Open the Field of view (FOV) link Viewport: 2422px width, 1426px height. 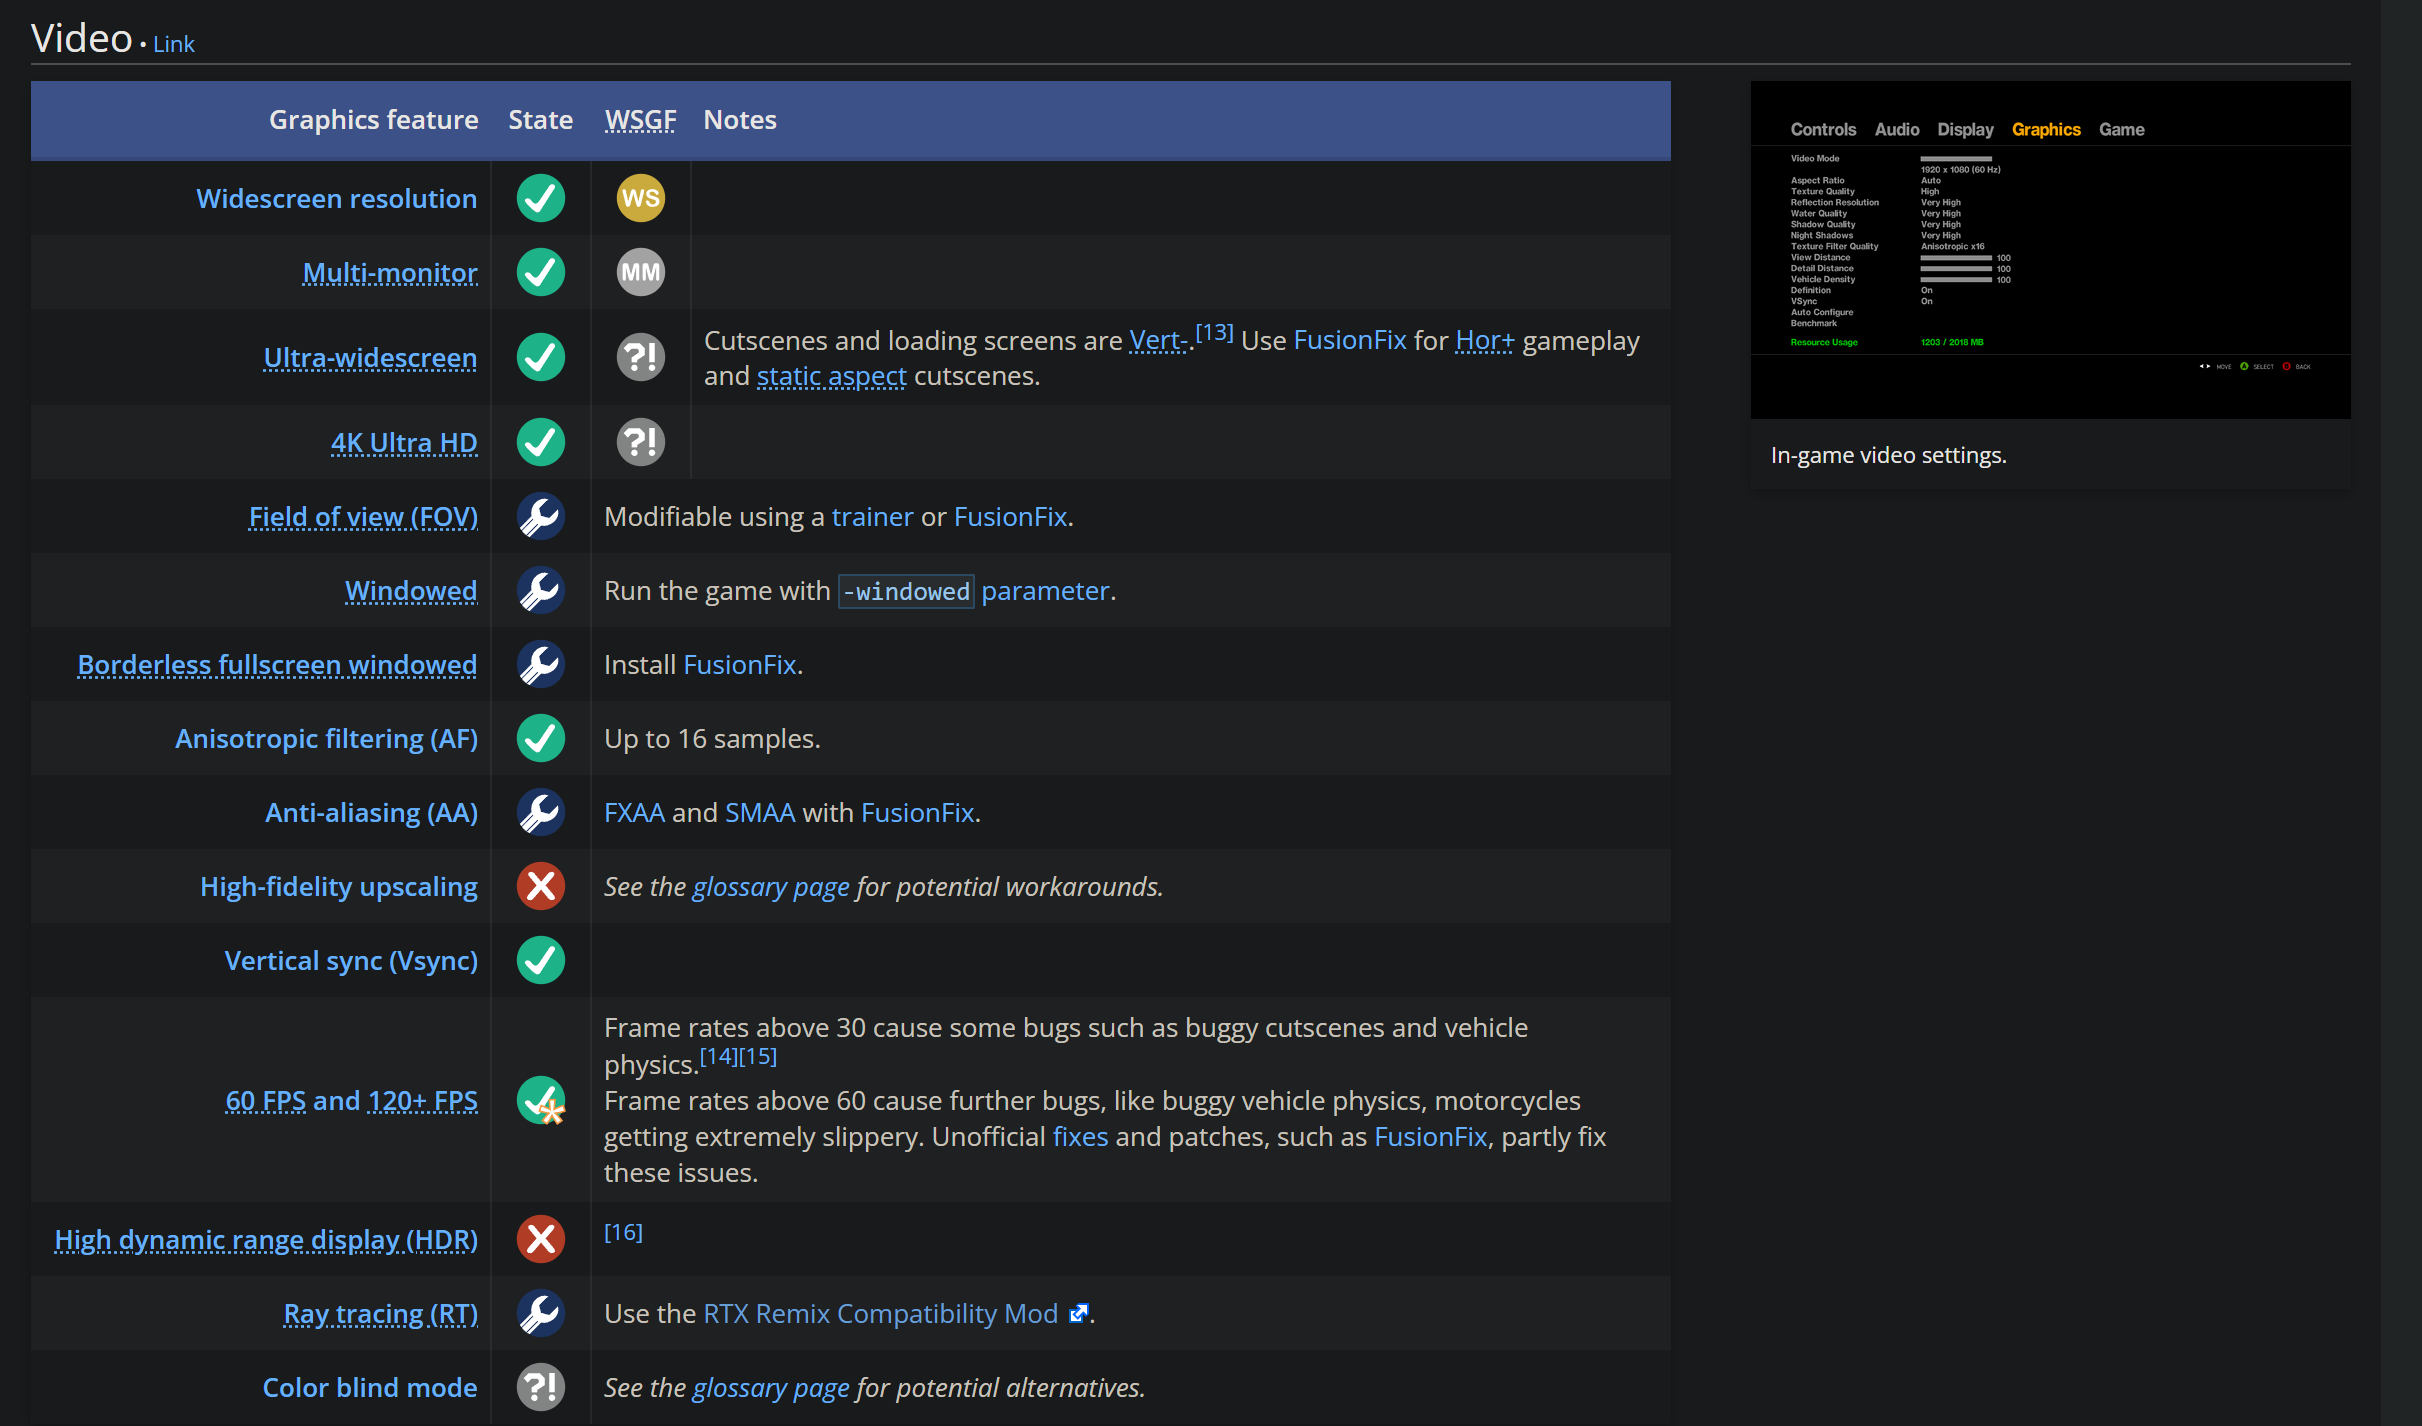point(363,516)
